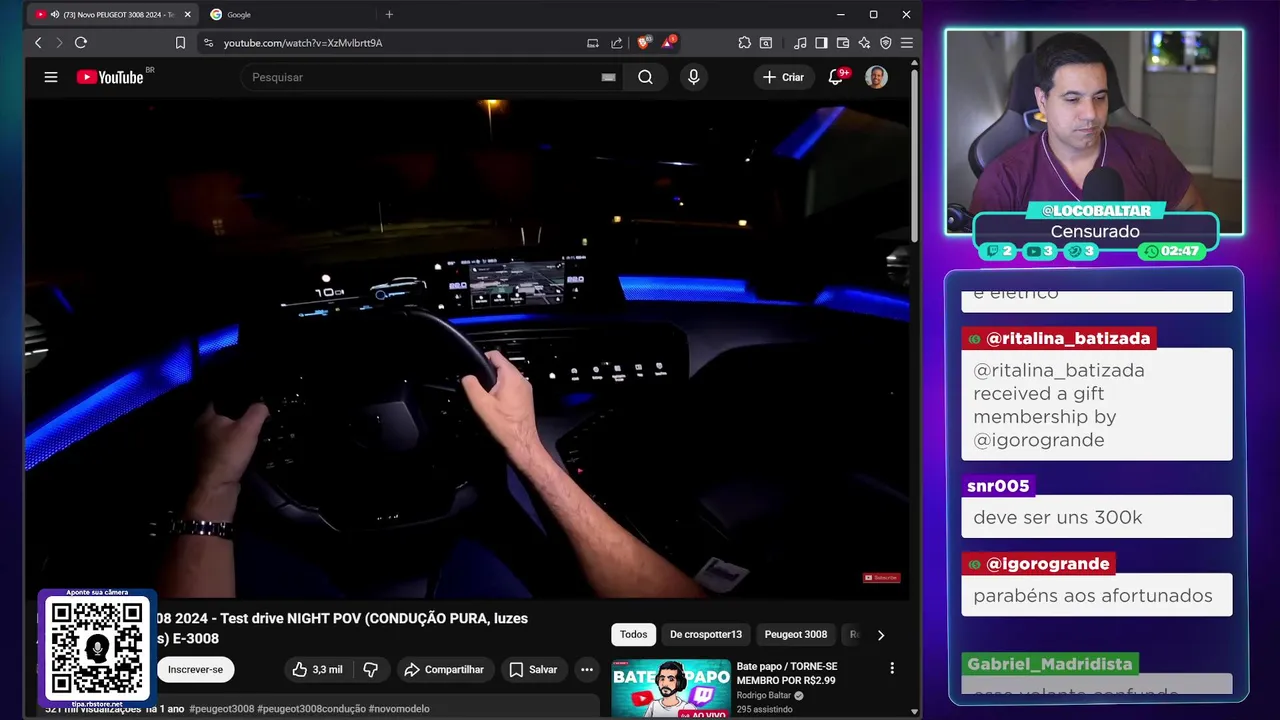This screenshot has height=720, width=1280.
Task: Open the on-screen keyboard in search box
Action: pos(608,77)
